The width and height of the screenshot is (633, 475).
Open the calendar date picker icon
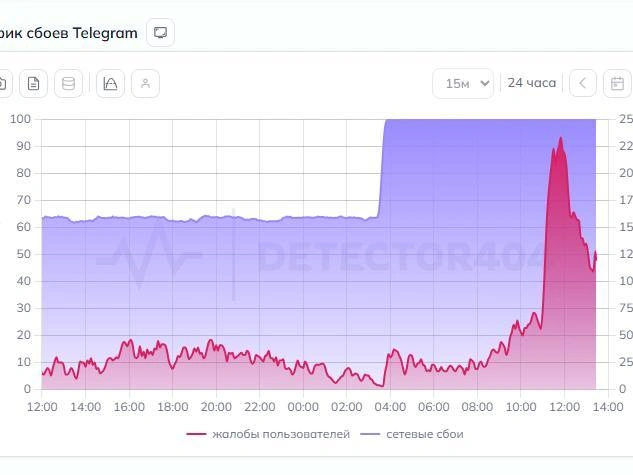(x=617, y=84)
